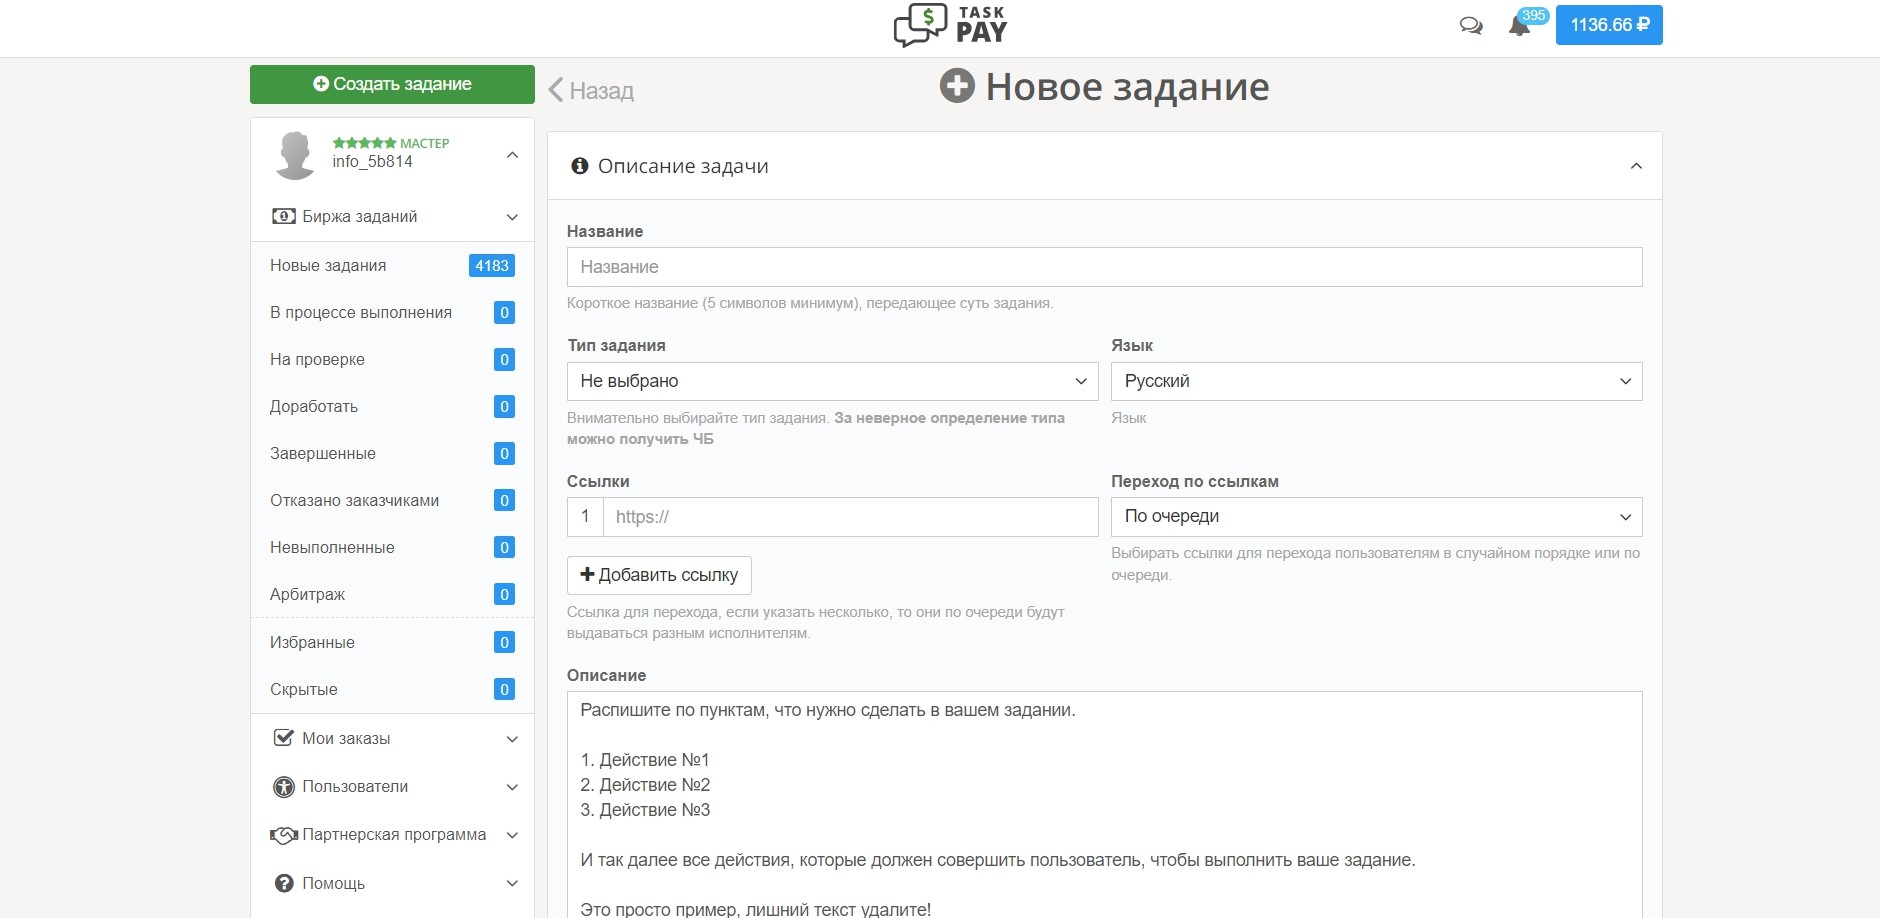Open Завершенные list
The height and width of the screenshot is (918, 1880).
(x=392, y=454)
